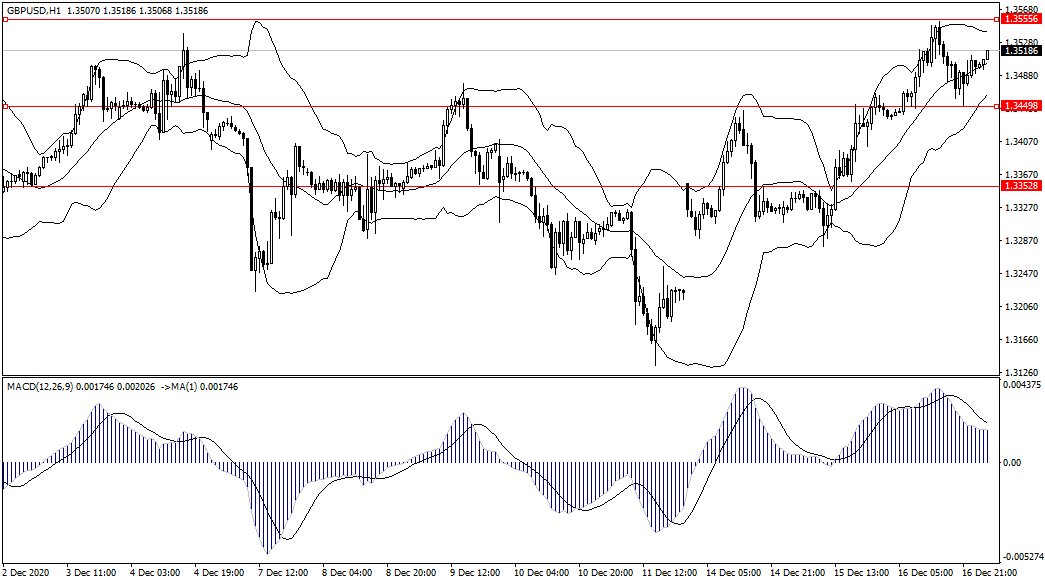Click the 2 Dec 2020 date label
The height and width of the screenshot is (584, 1045).
click(27, 574)
